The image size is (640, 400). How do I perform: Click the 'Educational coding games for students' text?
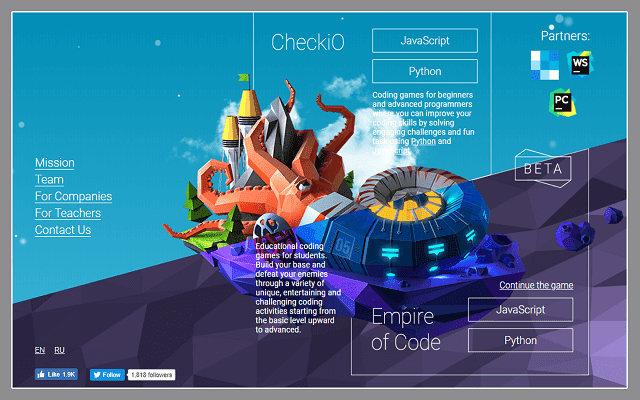click(x=297, y=288)
